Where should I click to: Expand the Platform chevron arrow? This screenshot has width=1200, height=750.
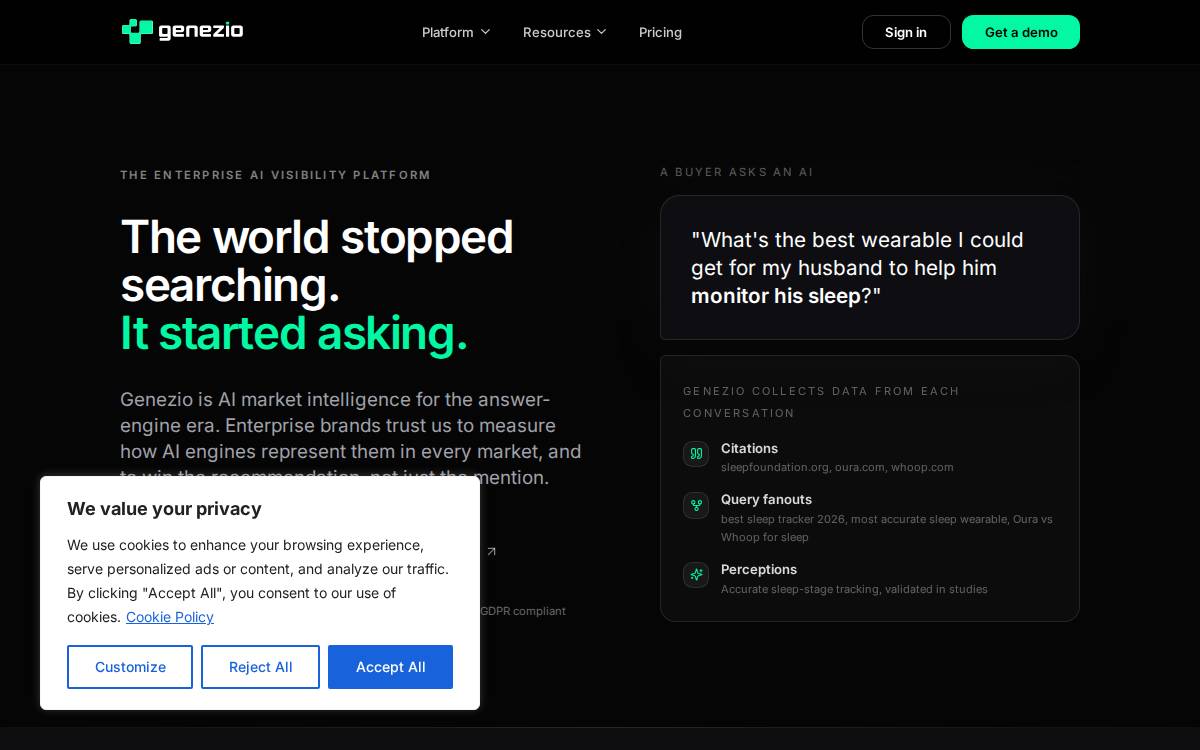coord(485,32)
